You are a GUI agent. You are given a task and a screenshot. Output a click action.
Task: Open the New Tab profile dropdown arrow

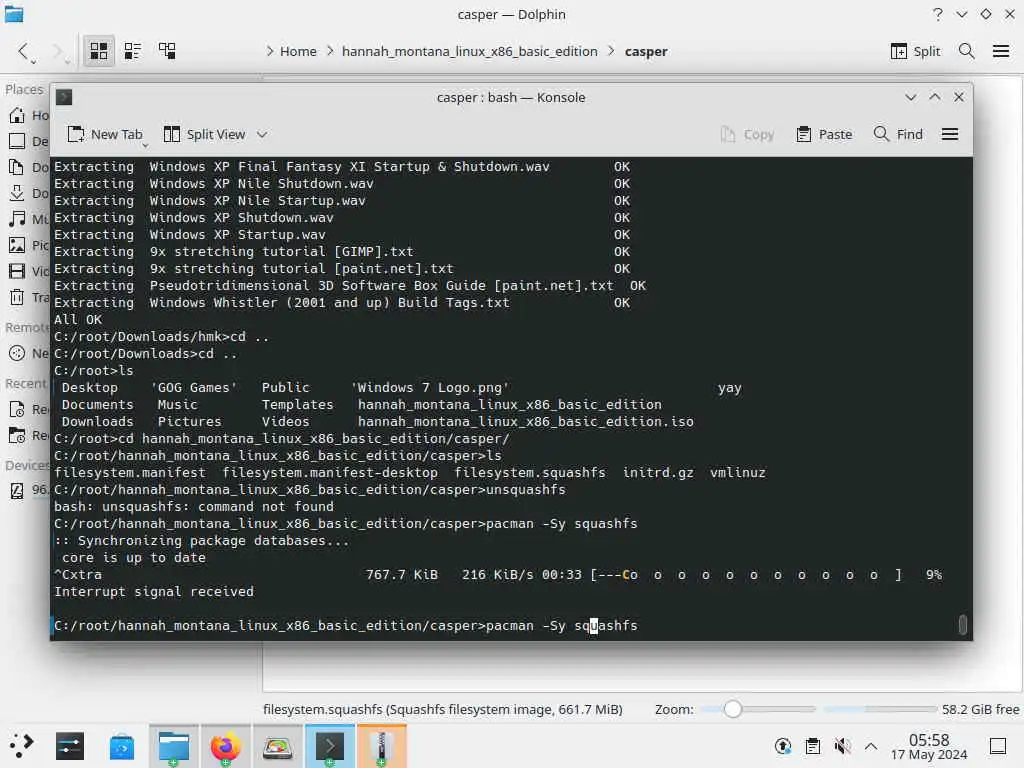click(145, 144)
